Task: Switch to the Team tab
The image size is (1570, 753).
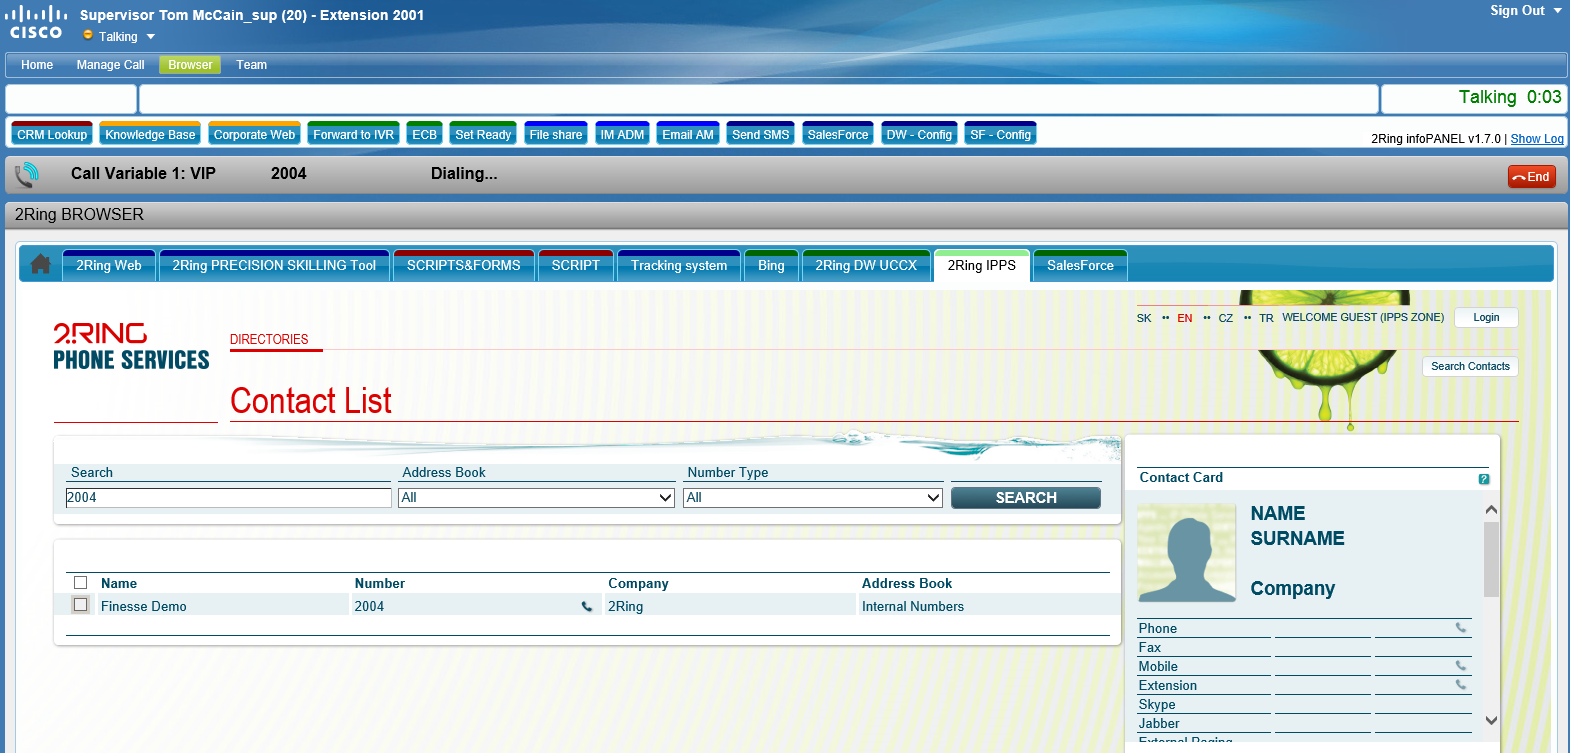Action: click(x=251, y=65)
